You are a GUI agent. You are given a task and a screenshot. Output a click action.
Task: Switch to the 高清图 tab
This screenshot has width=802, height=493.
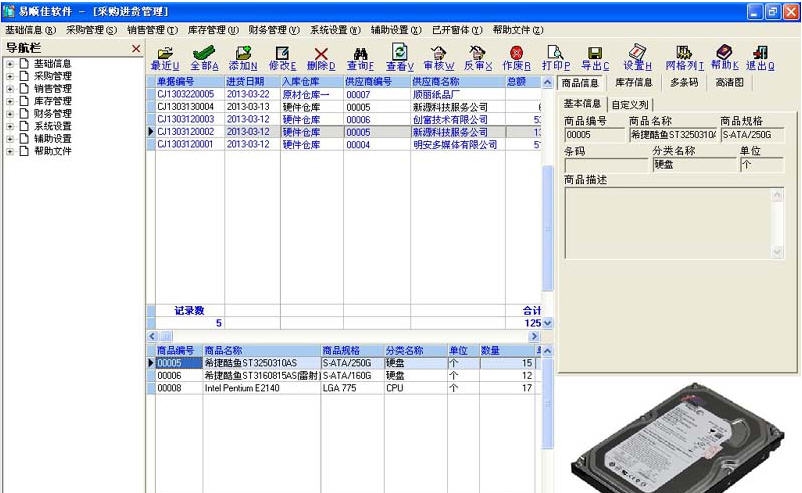pyautogui.click(x=729, y=82)
